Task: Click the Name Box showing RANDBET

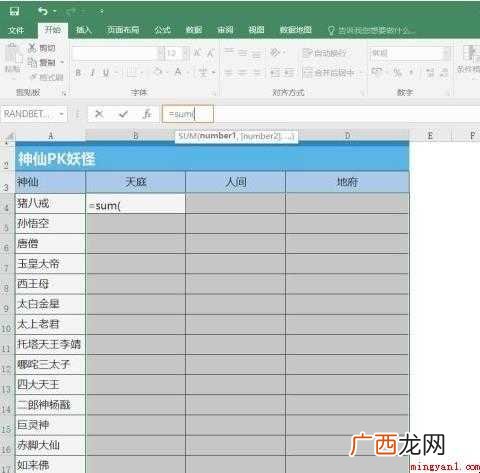Action: click(29, 114)
